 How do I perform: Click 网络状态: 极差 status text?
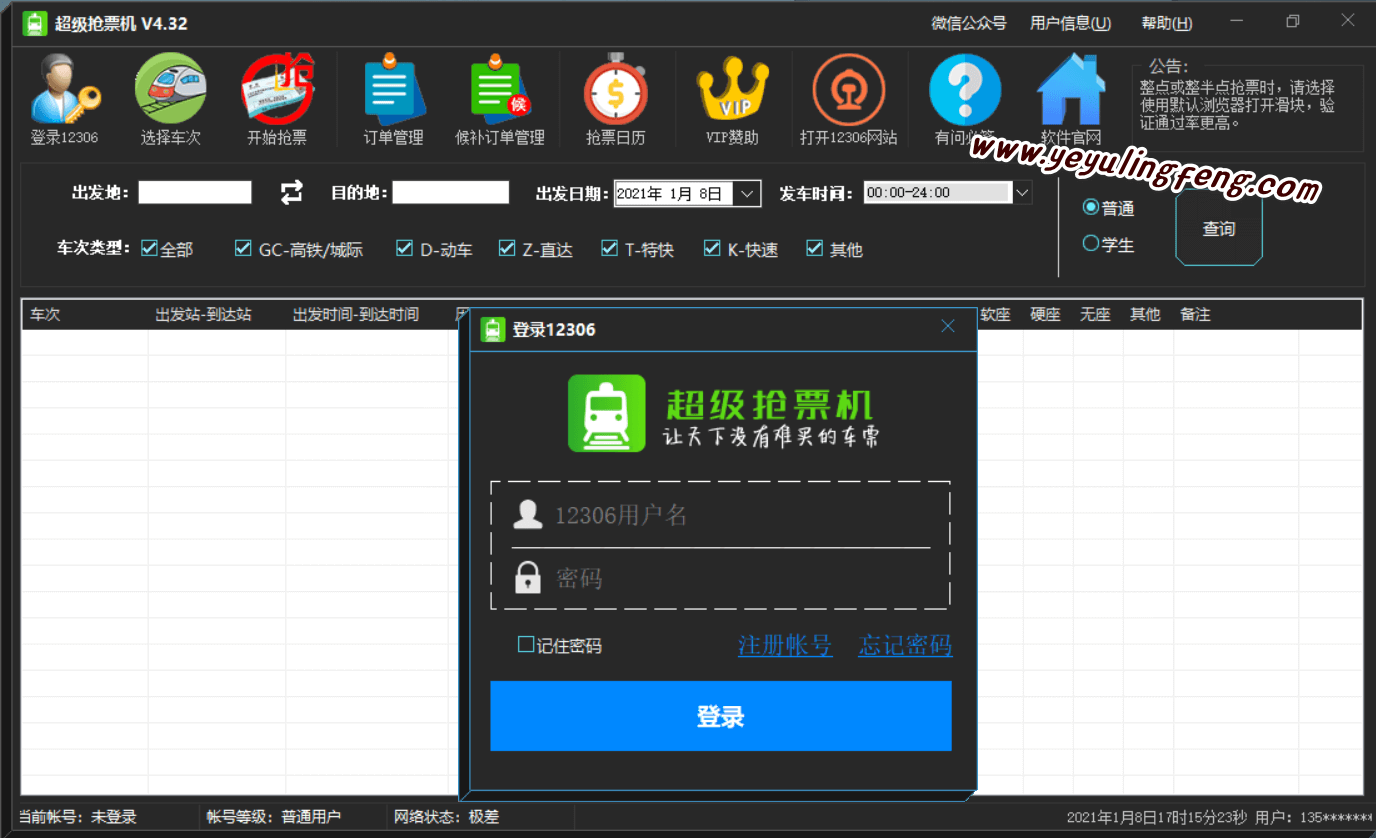pyautogui.click(x=447, y=817)
